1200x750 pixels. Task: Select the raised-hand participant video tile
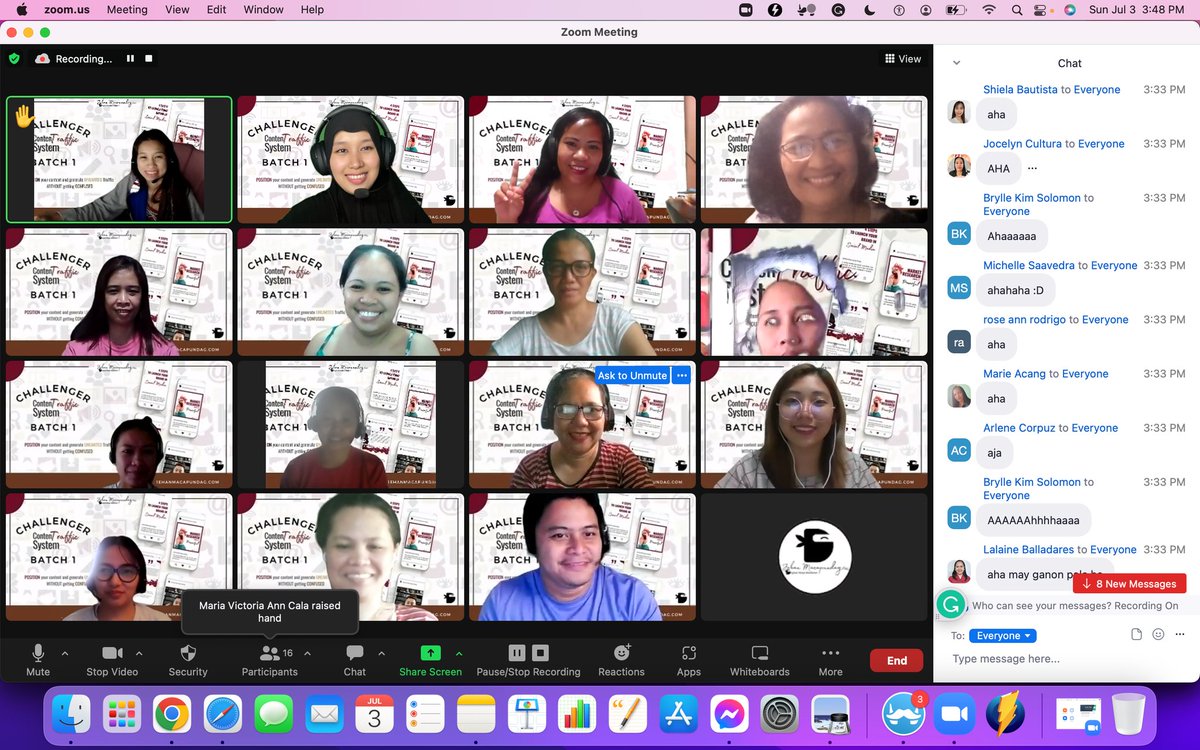[x=119, y=160]
